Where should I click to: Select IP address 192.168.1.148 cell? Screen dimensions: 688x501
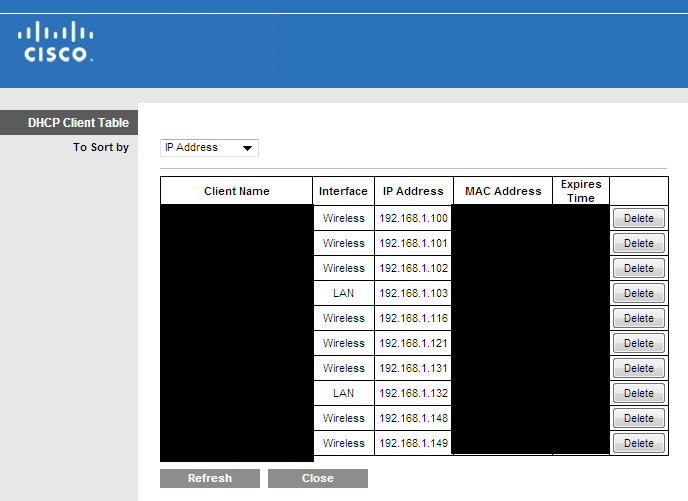(x=413, y=418)
